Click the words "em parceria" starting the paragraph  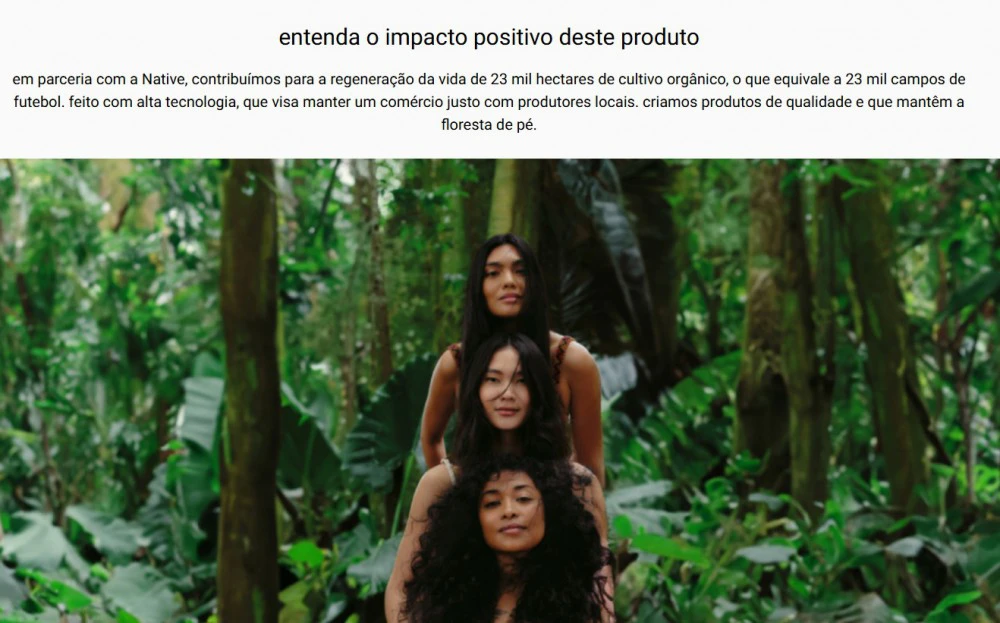click(x=52, y=79)
